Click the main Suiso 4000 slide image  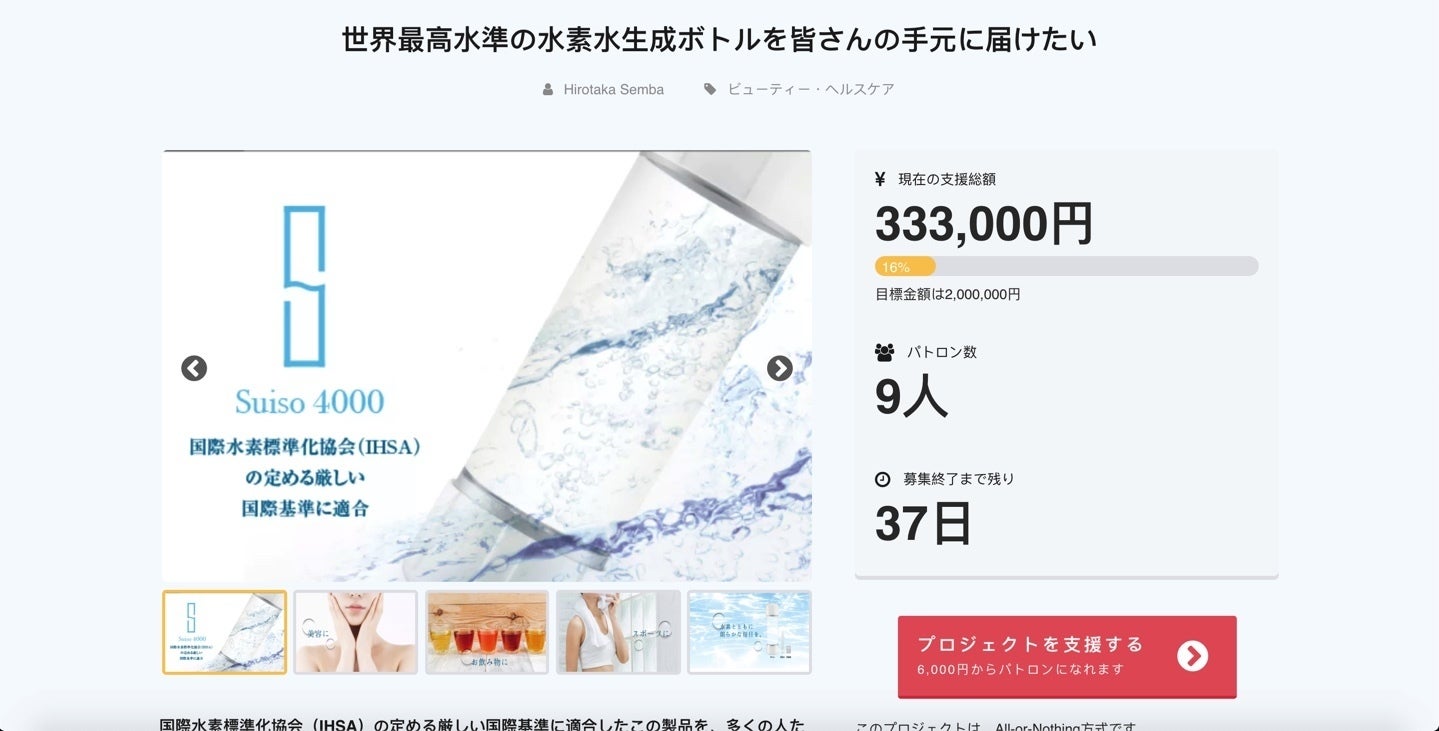[487, 366]
